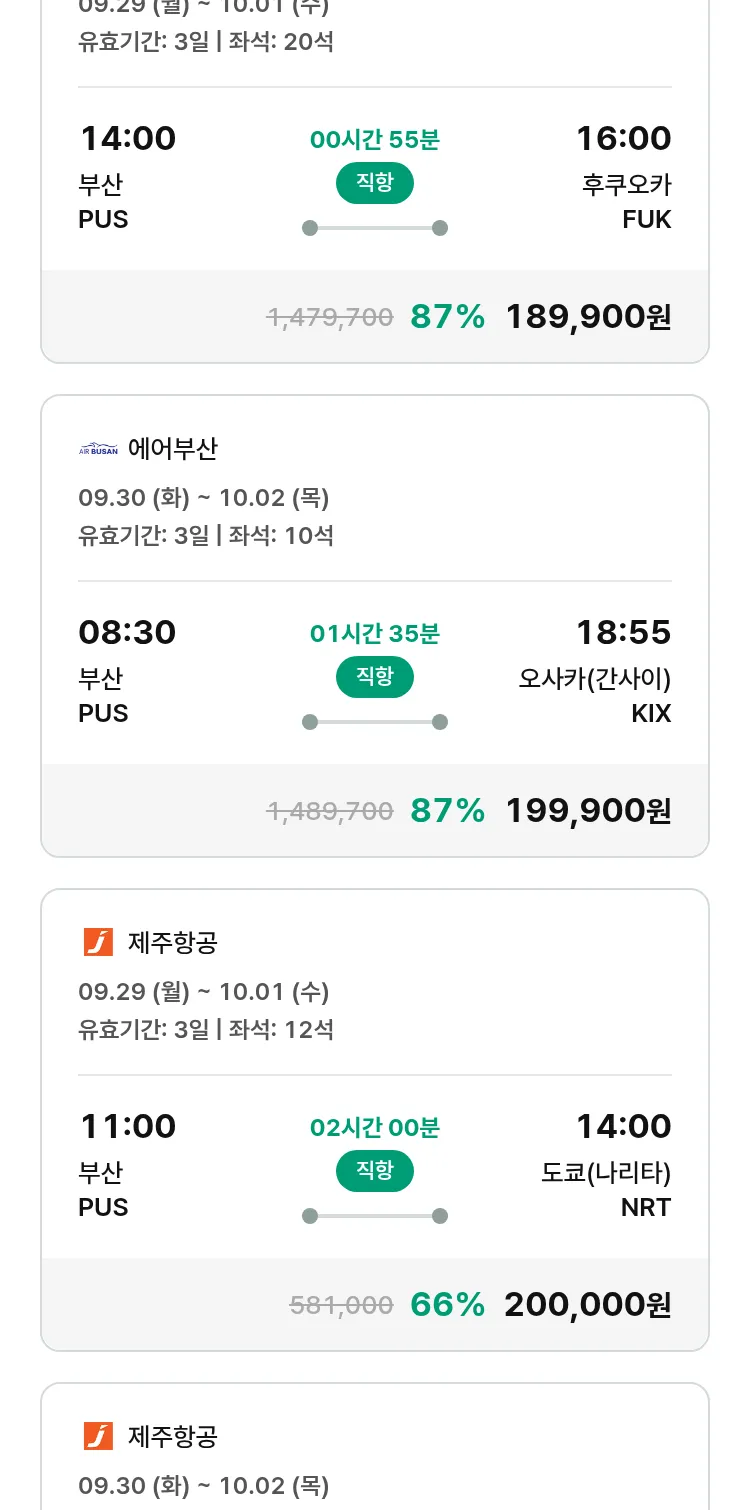The height and width of the screenshot is (1510, 750).
Task: Open the 에어부산 airline name link
Action: pos(172,449)
